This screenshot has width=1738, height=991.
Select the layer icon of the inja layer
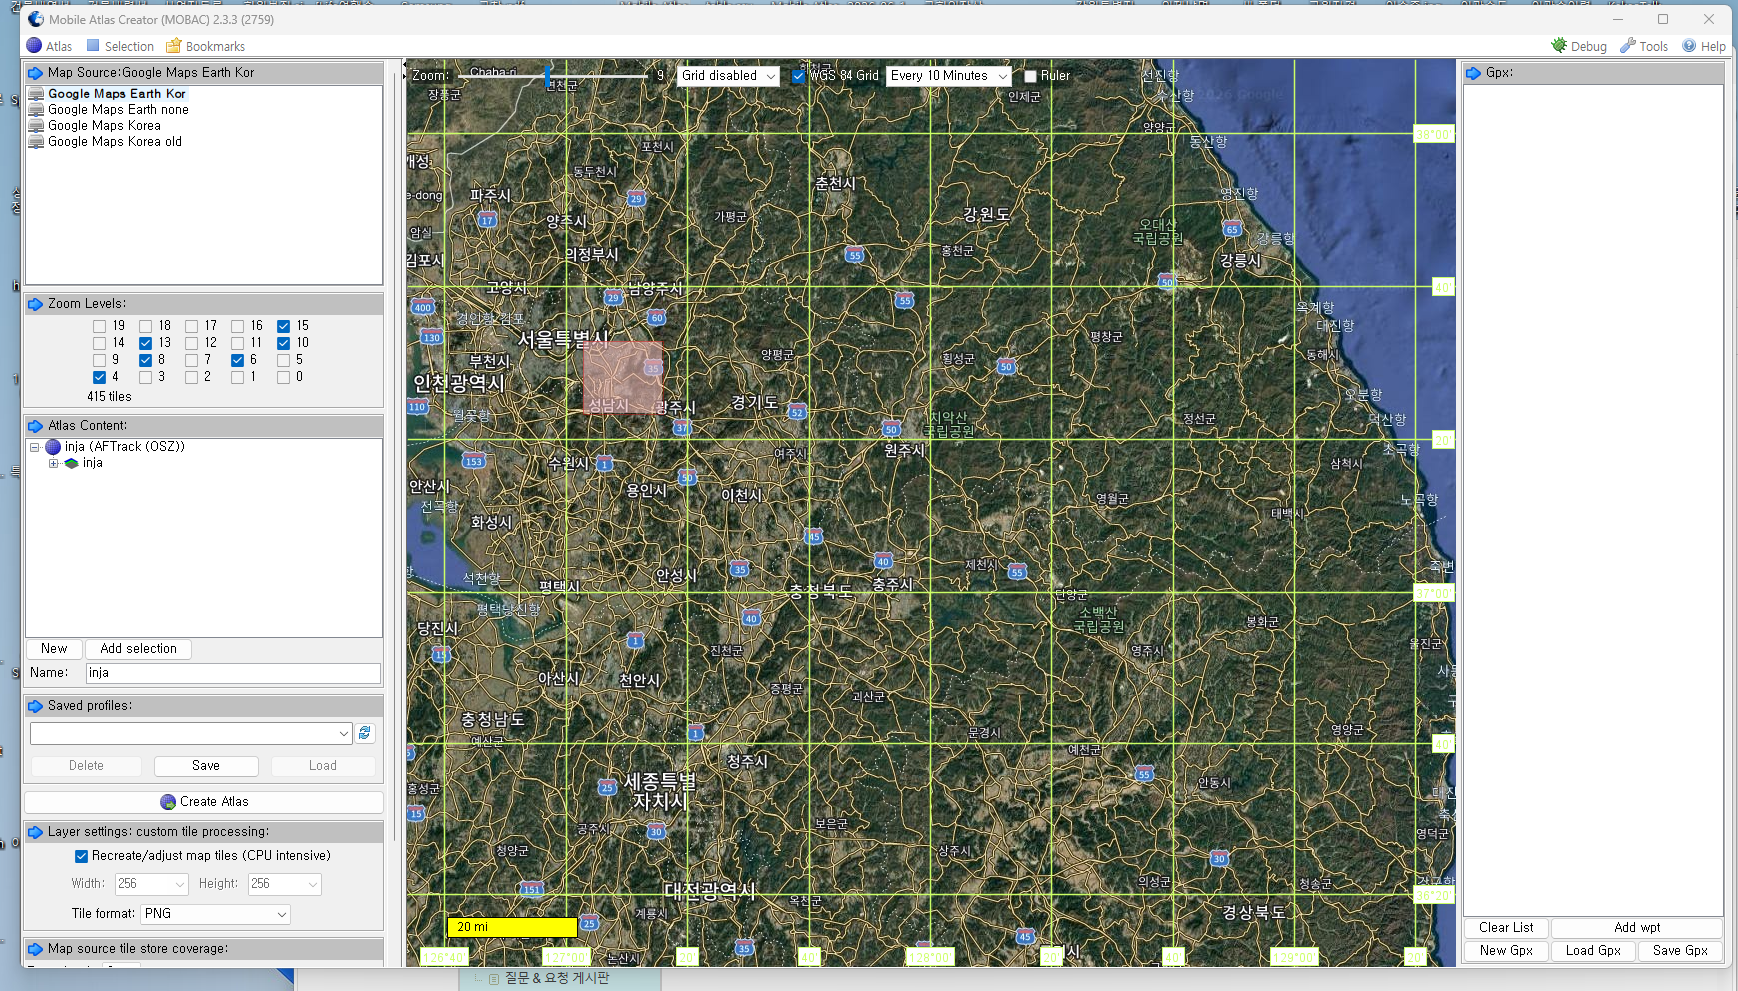click(71, 463)
